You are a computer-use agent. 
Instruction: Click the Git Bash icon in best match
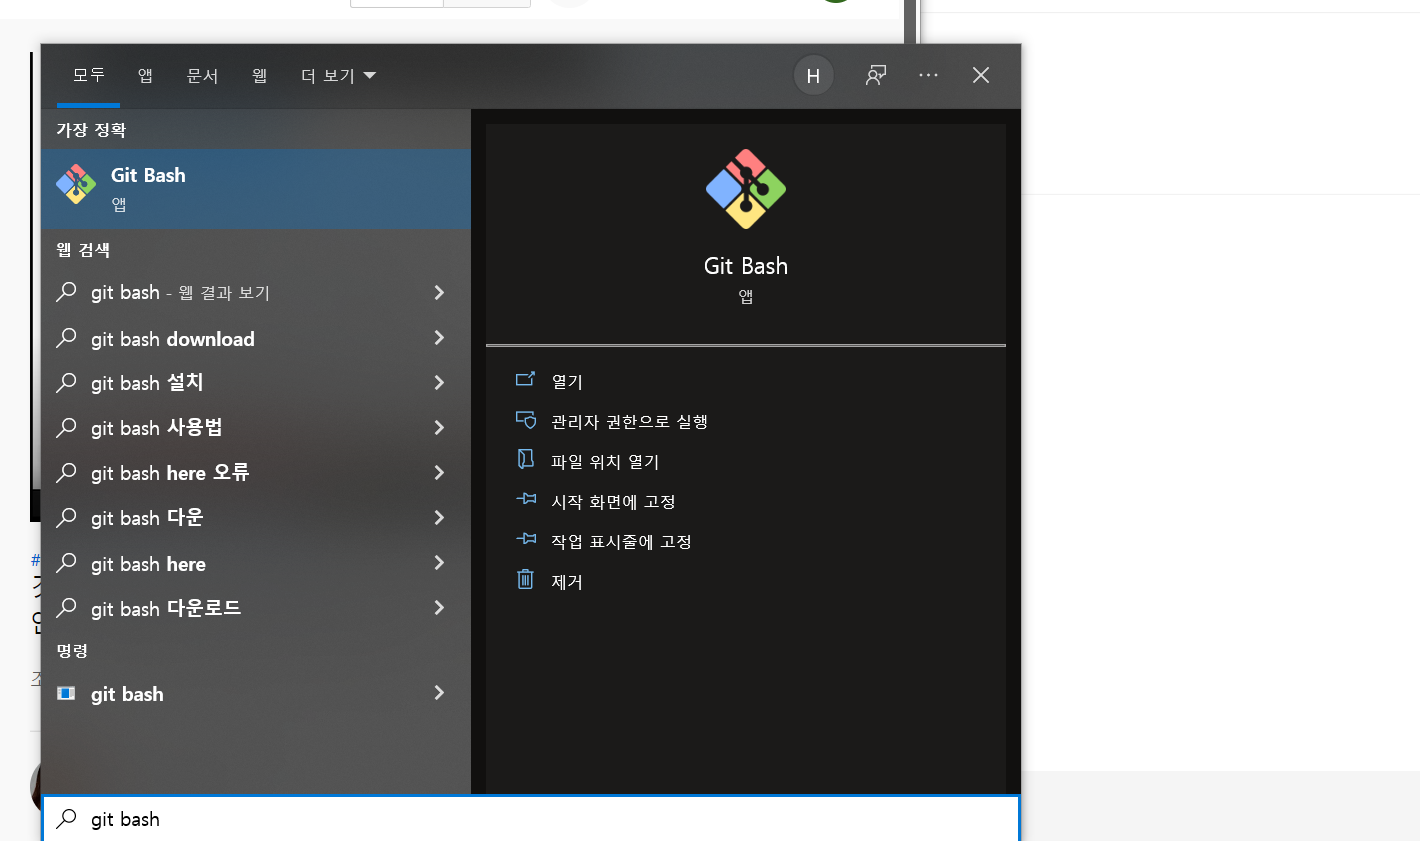point(76,184)
